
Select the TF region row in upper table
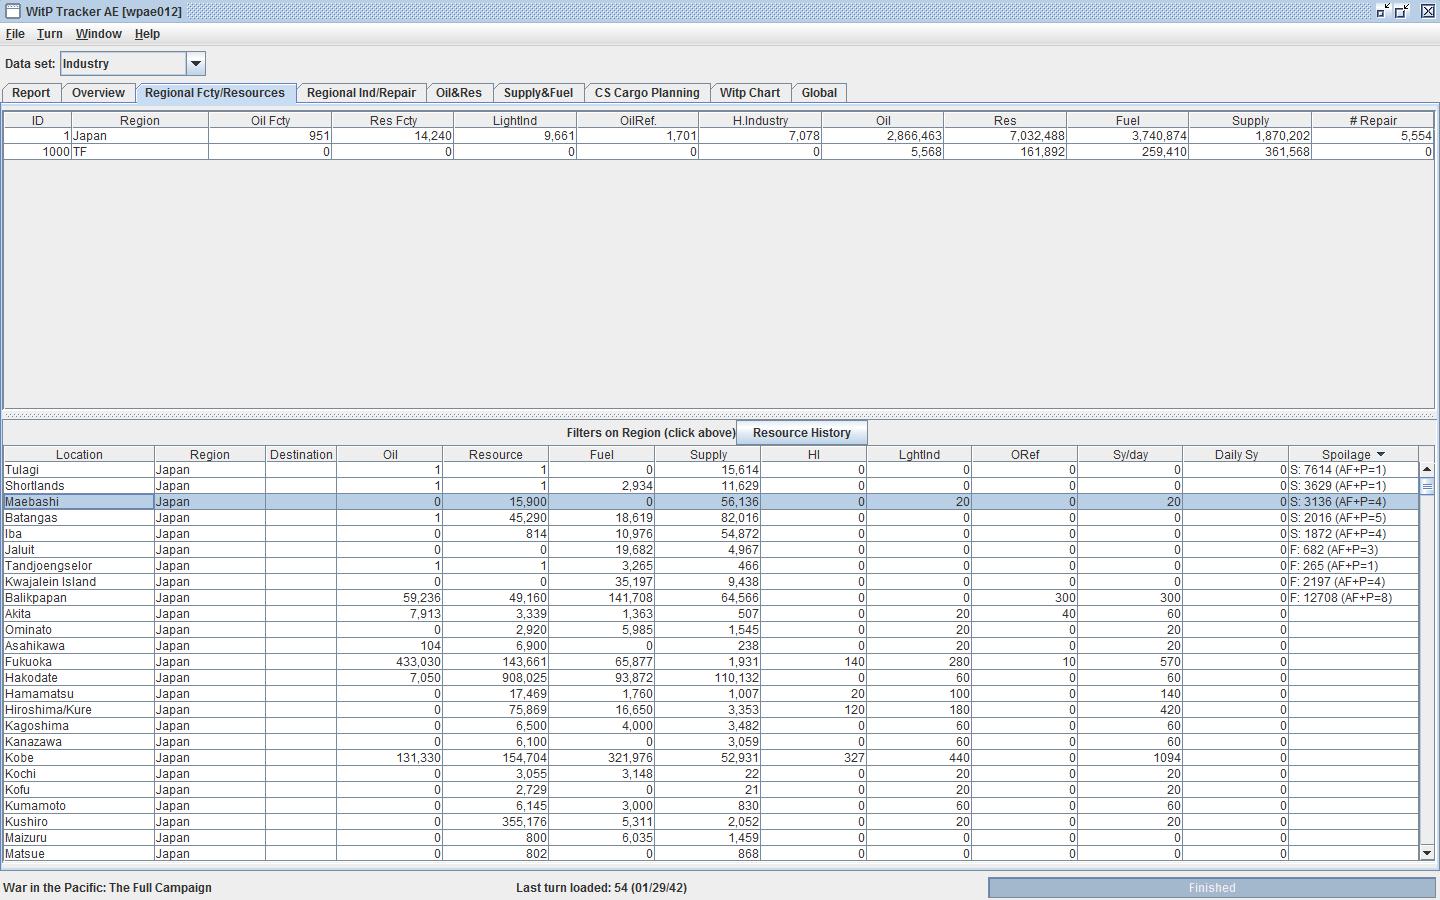pyautogui.click(x=718, y=152)
